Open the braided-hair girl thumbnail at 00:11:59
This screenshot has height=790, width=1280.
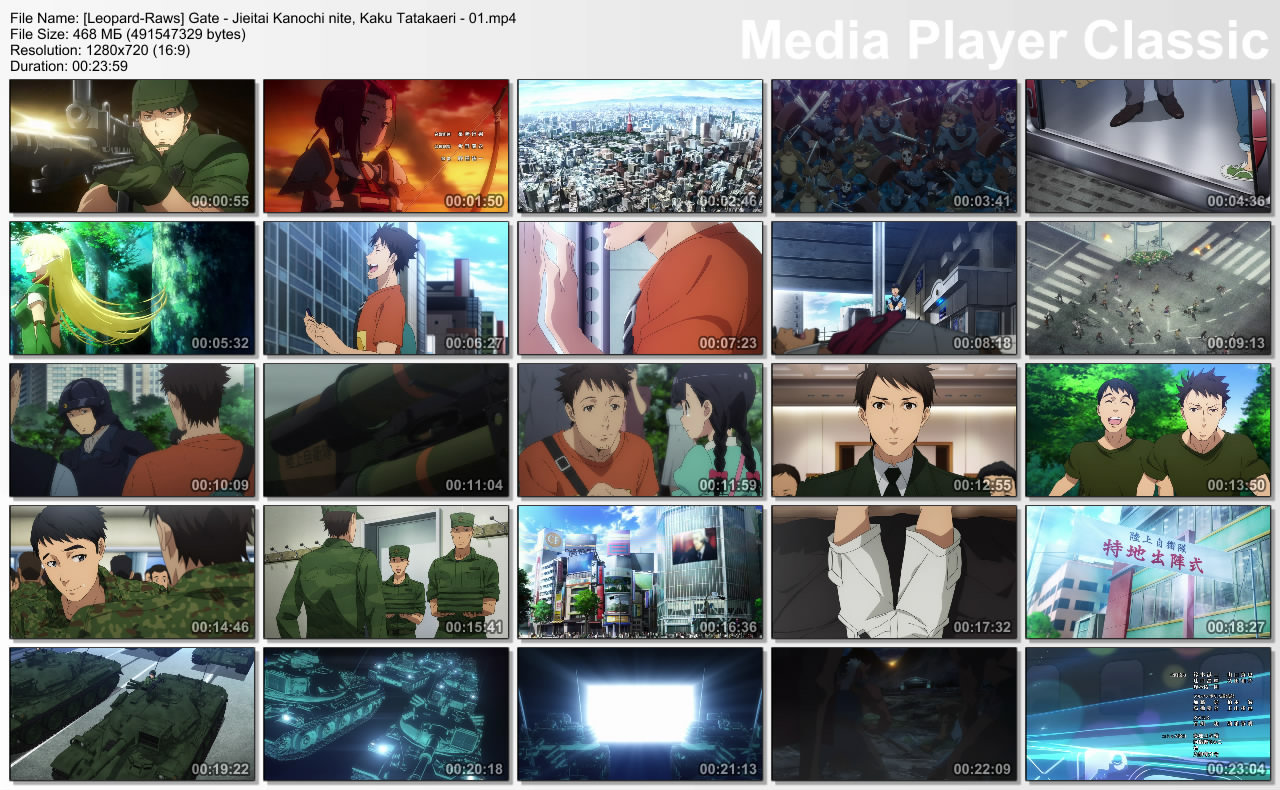640,430
